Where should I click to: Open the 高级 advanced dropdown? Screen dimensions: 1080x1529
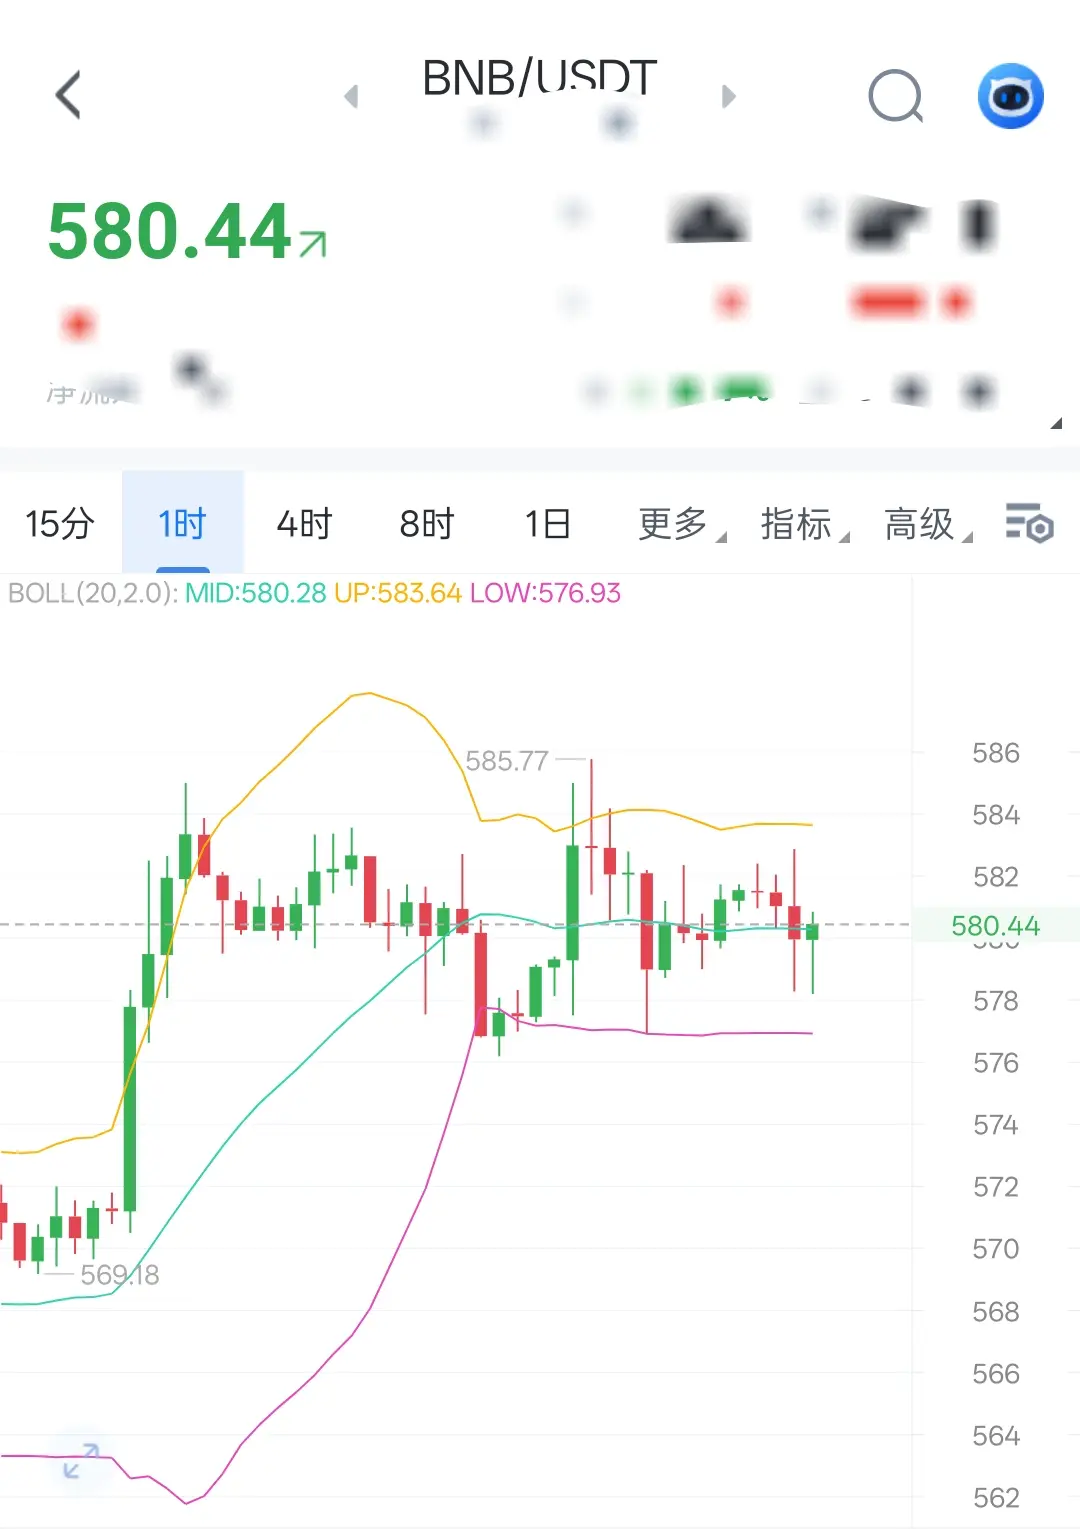(928, 523)
